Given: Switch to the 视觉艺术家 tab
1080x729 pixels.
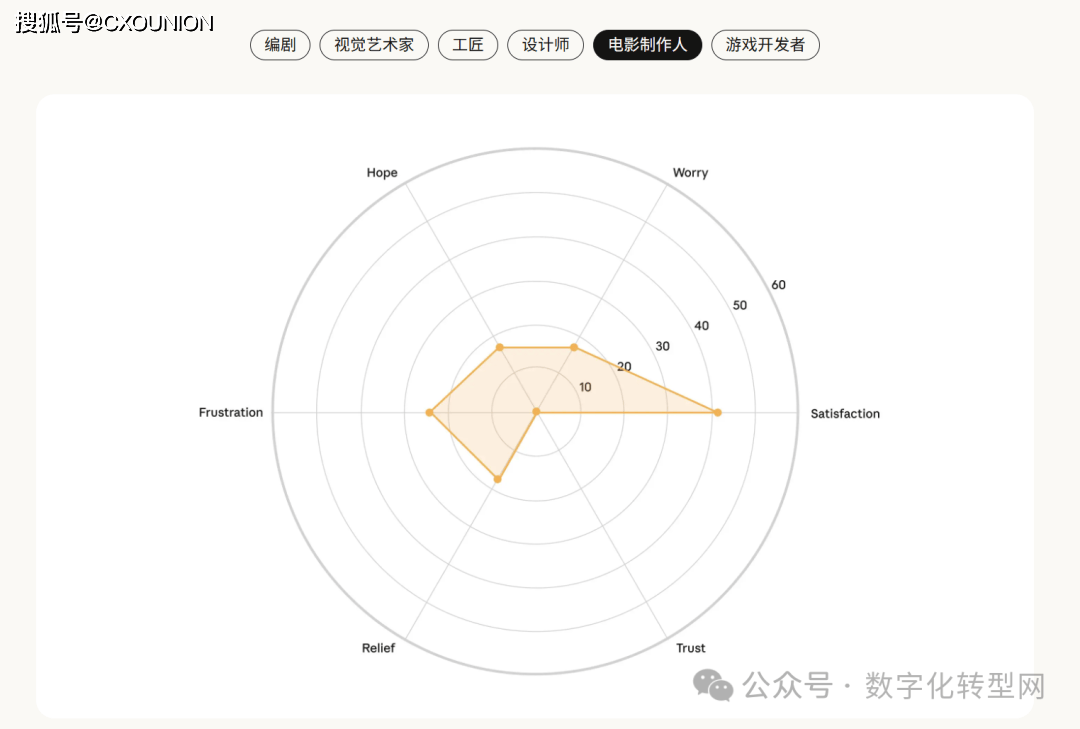Looking at the screenshot, I should 374,45.
